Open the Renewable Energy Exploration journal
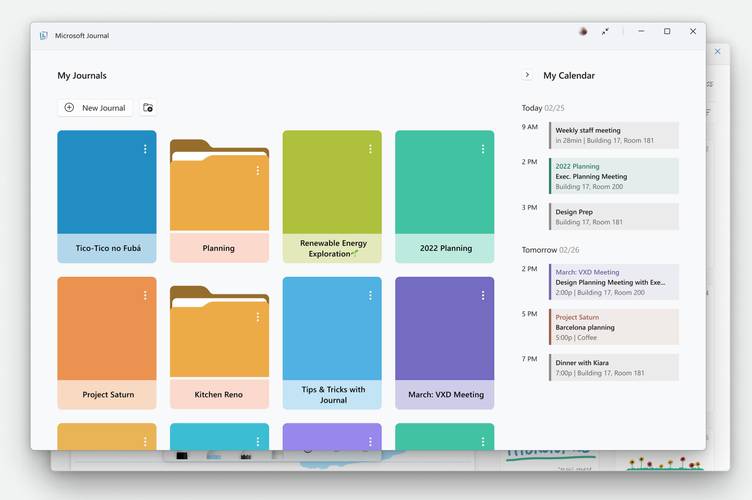Image resolution: width=752 pixels, height=500 pixels. pyautogui.click(x=332, y=197)
